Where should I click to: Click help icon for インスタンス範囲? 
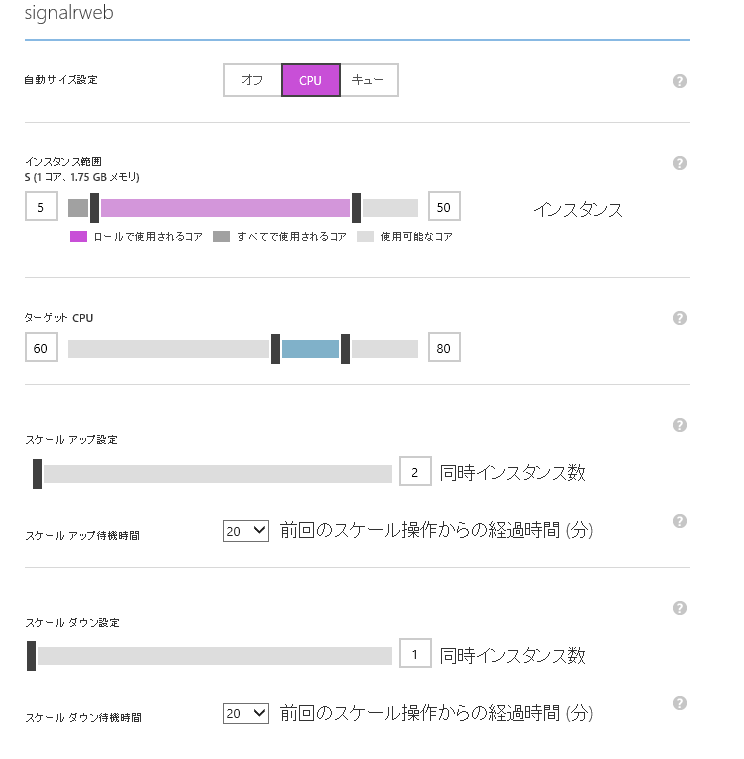tap(680, 163)
